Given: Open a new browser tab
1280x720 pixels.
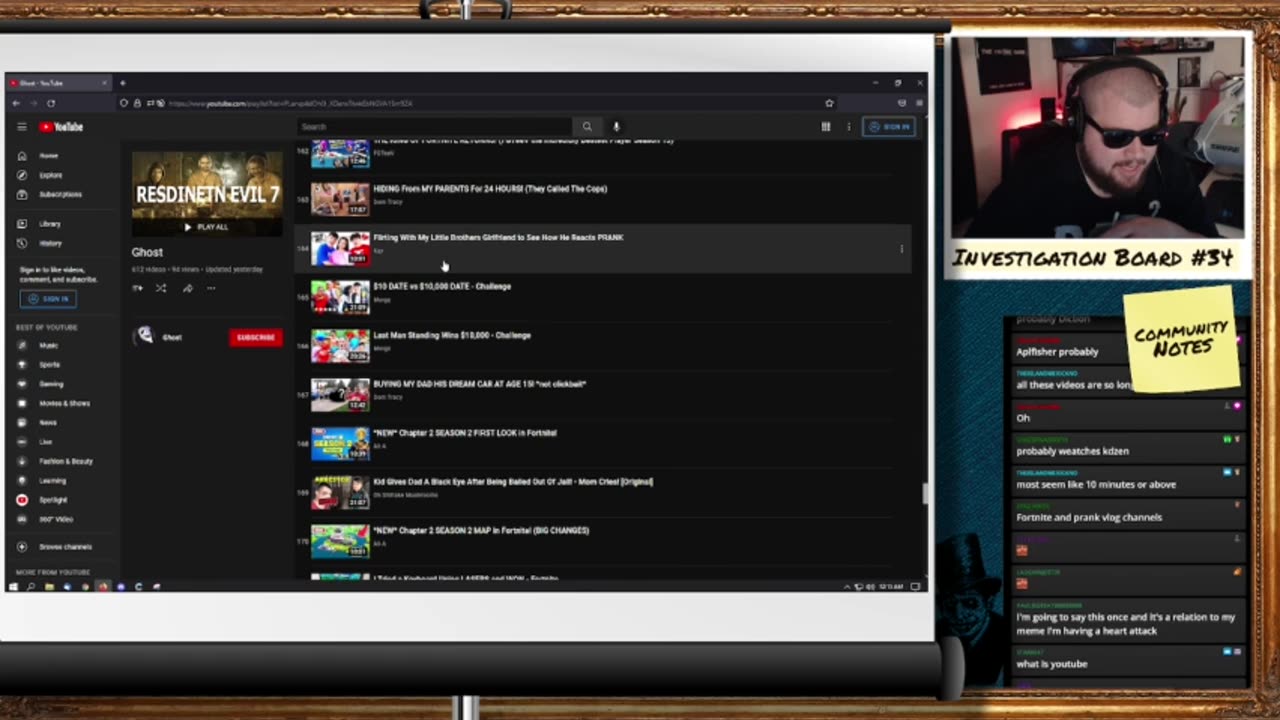Looking at the screenshot, I should coord(122,83).
